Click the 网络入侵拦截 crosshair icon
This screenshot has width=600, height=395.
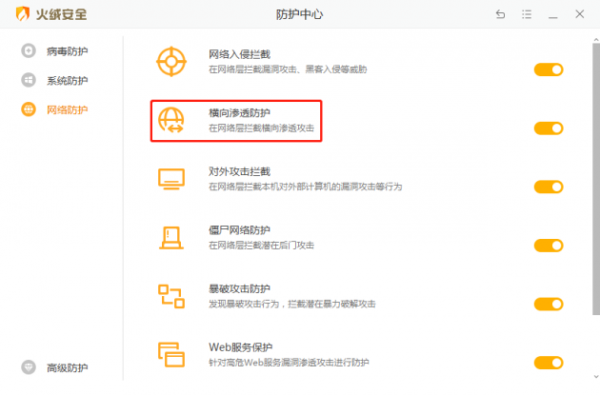(171, 62)
